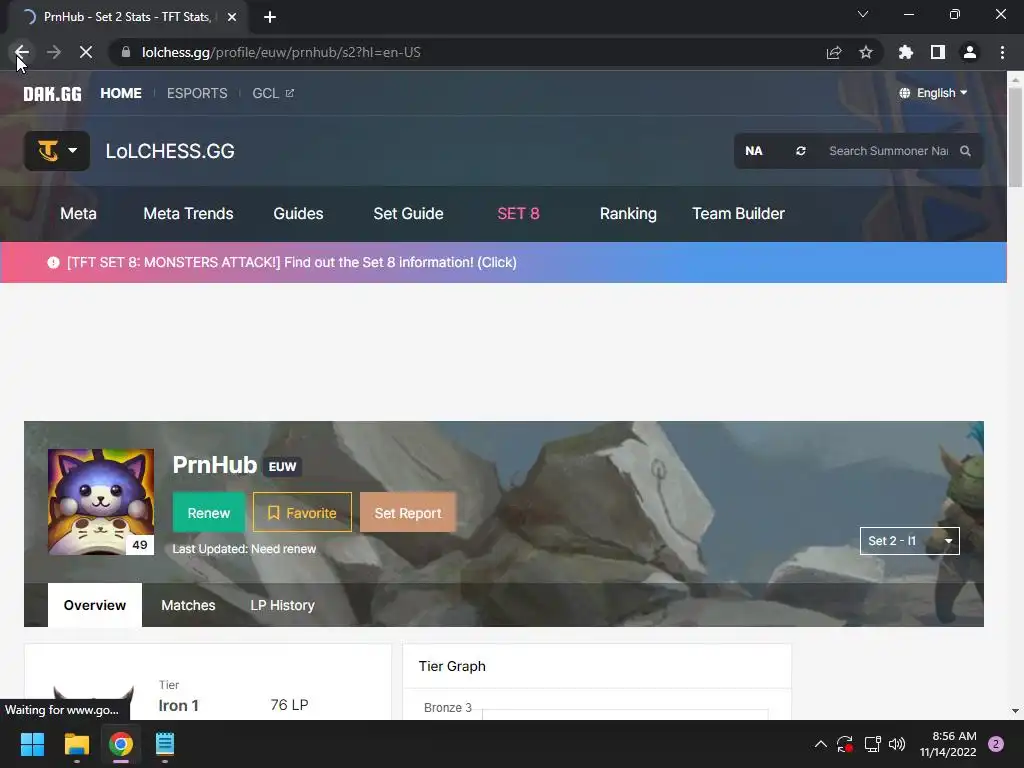Open the Guides menu item

(298, 214)
